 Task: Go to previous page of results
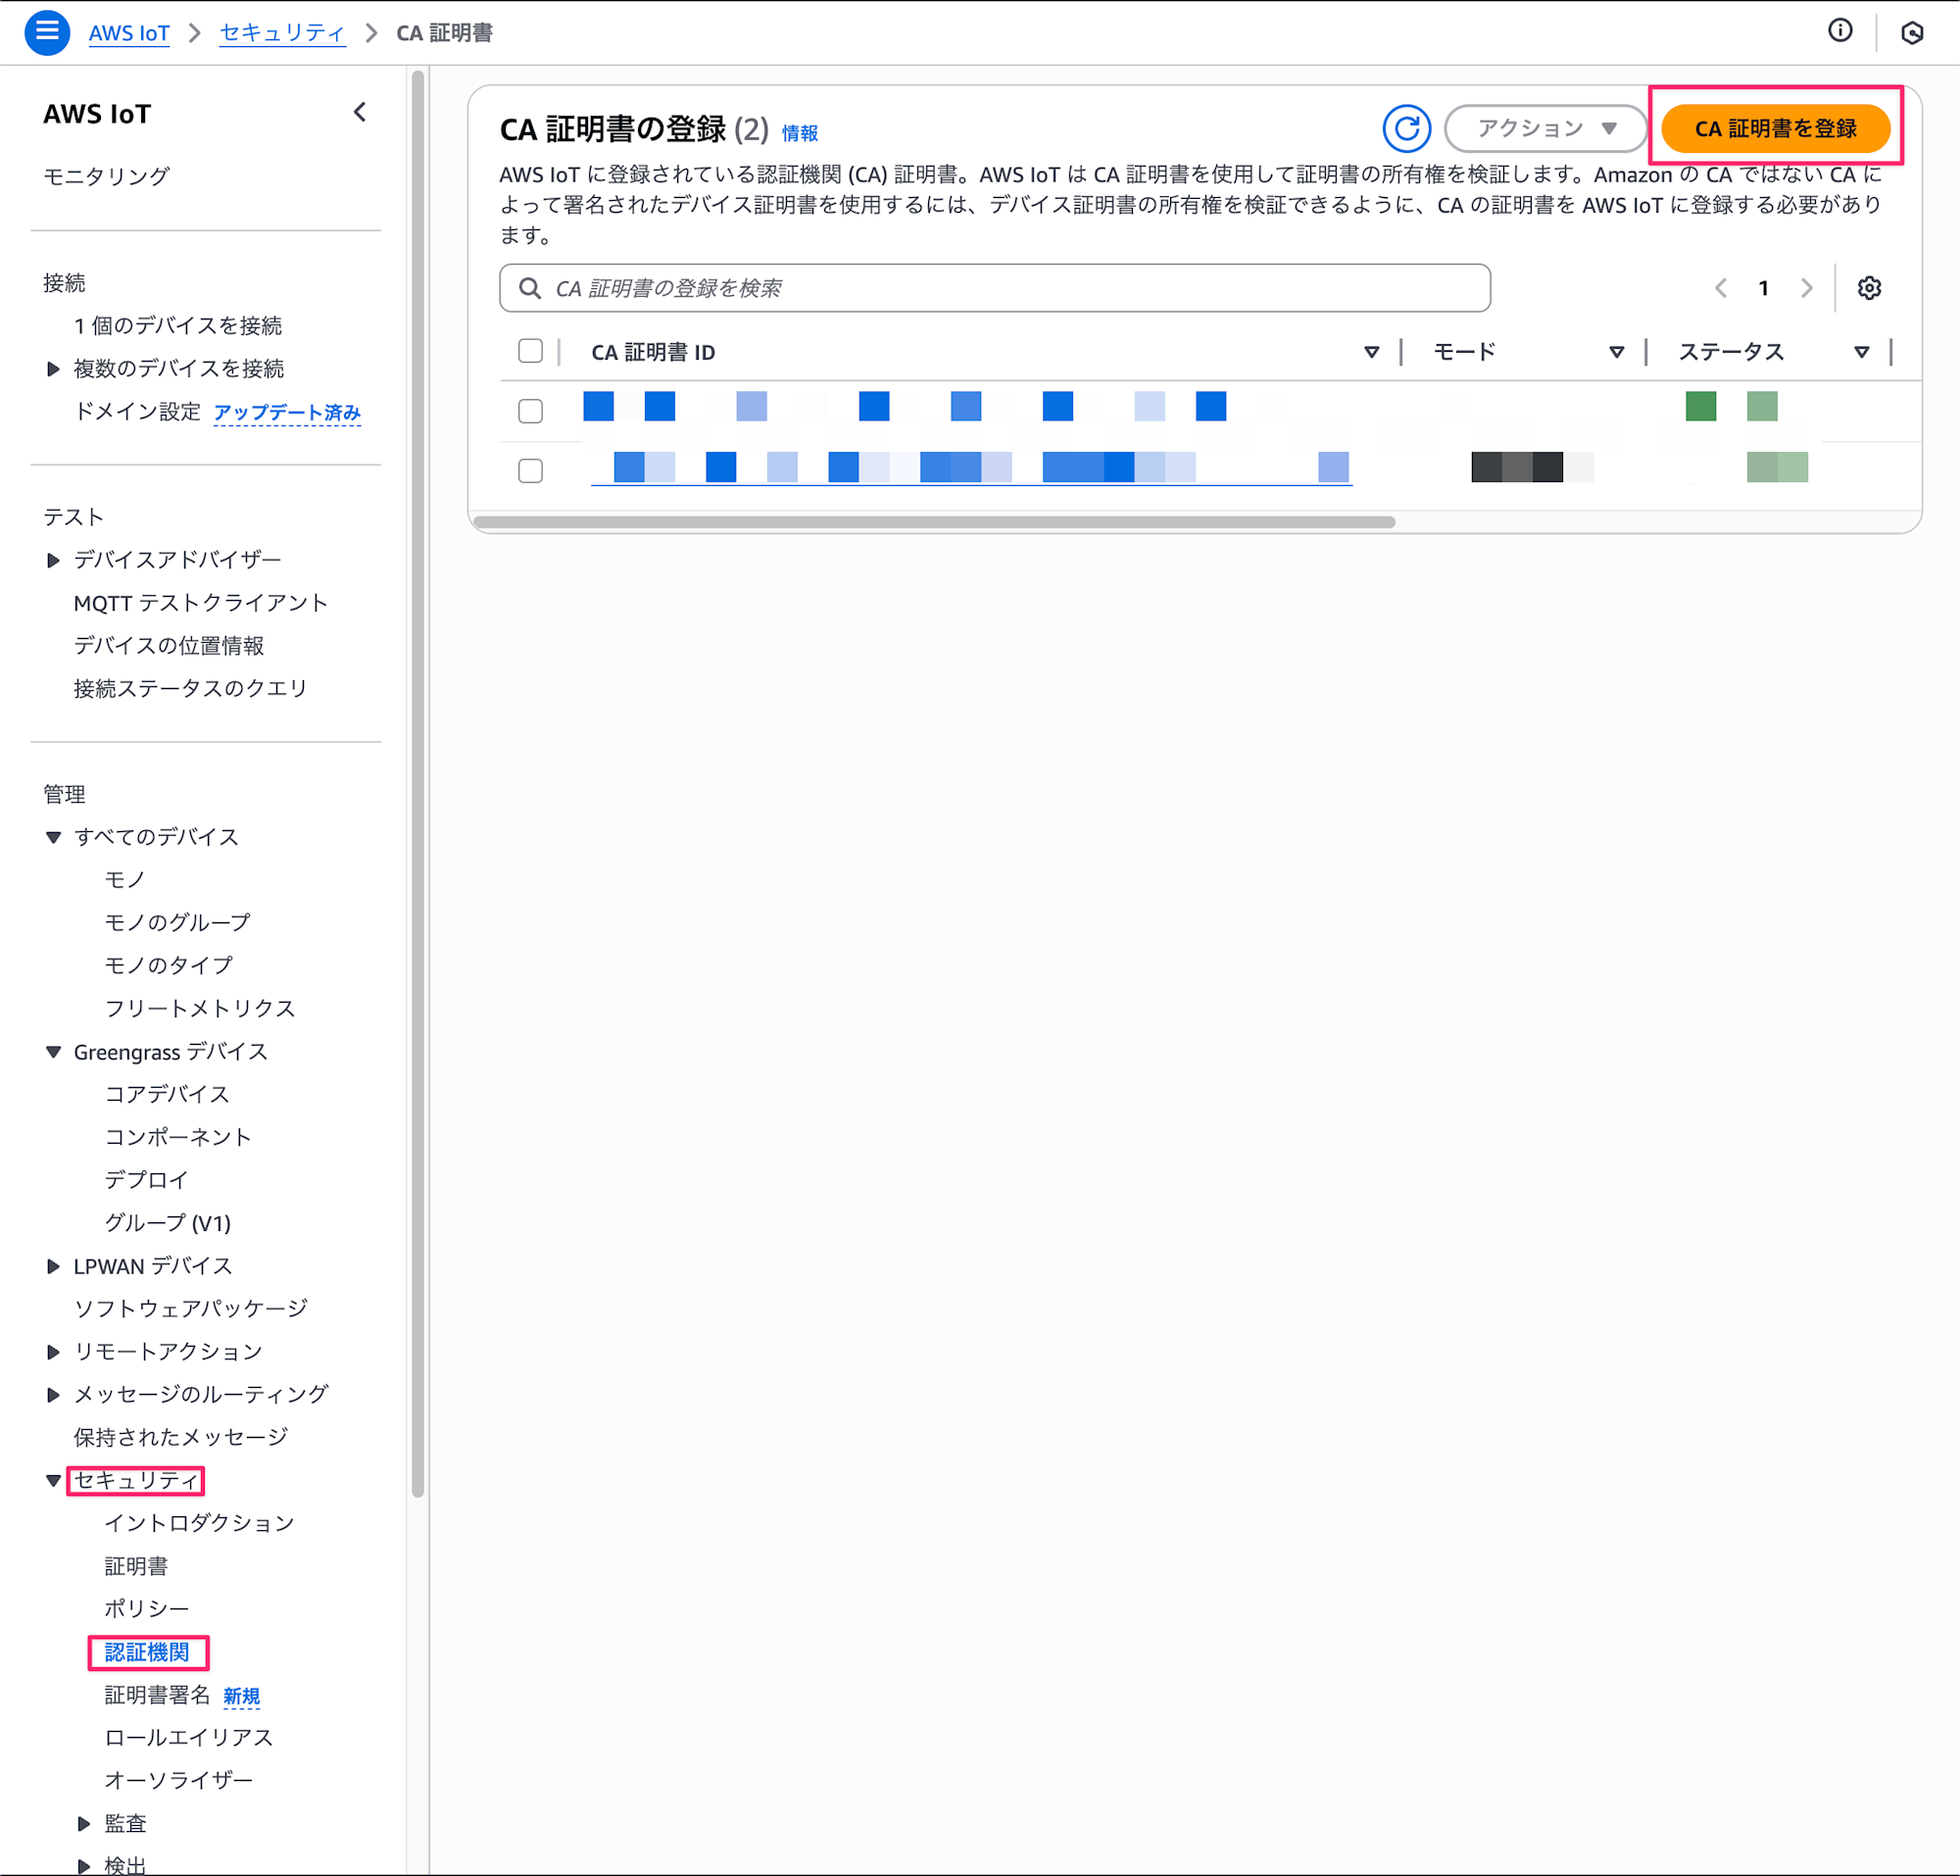coord(1721,288)
